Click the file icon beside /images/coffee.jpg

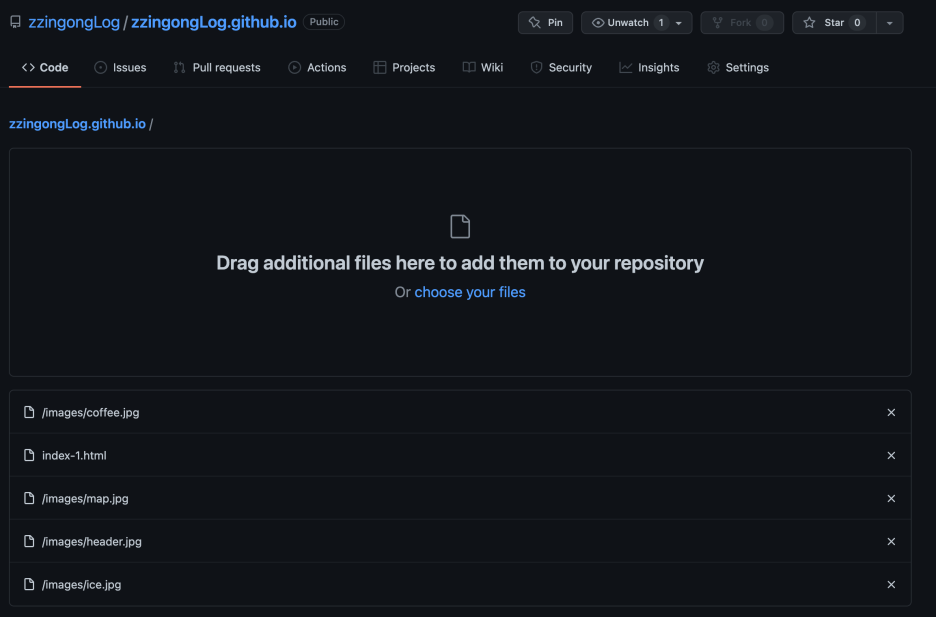(29, 412)
